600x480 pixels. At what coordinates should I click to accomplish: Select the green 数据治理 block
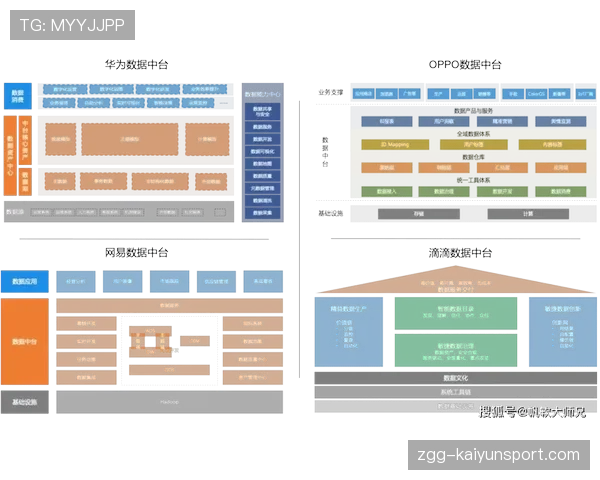pos(444,191)
